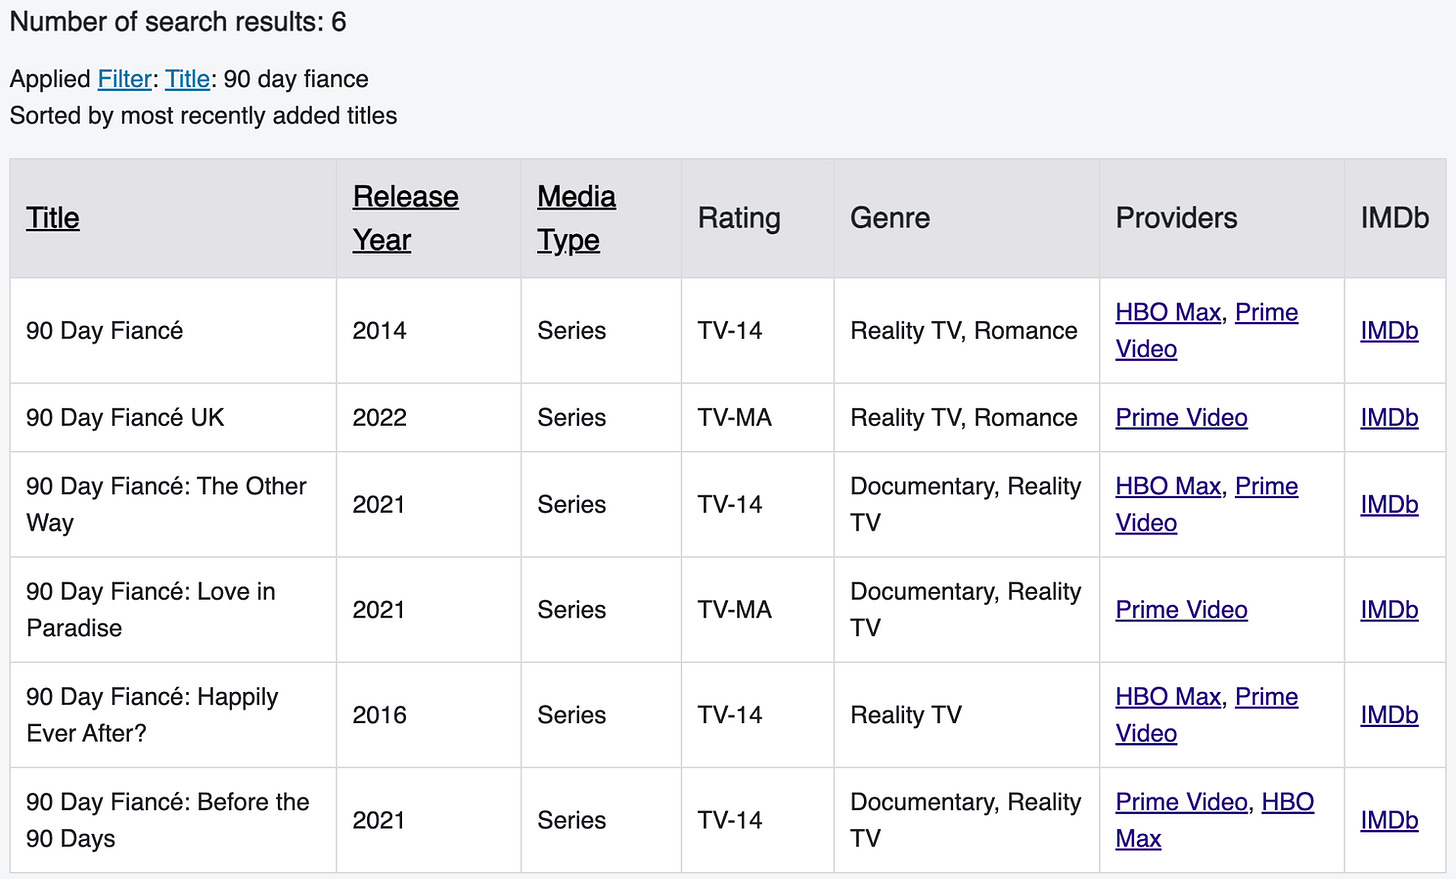Open Prime Video link for 90 Day Fiancé UK
1456x879 pixels.
coord(1181,418)
